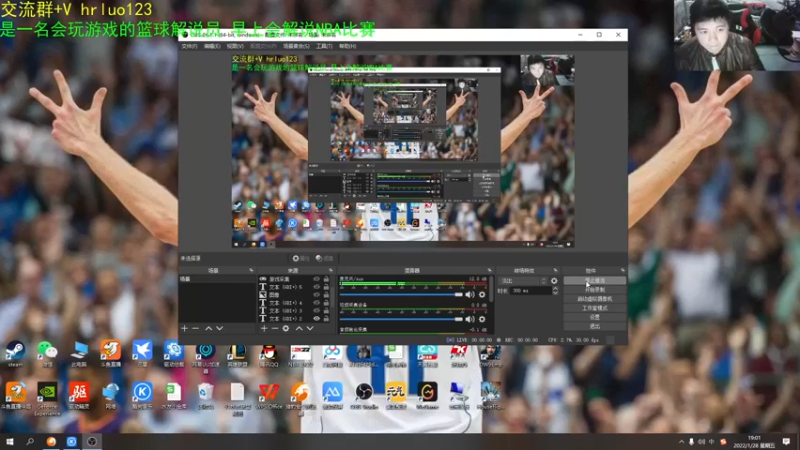
Task: Open GeForce Experience desktop shortcut
Action: click(47, 398)
